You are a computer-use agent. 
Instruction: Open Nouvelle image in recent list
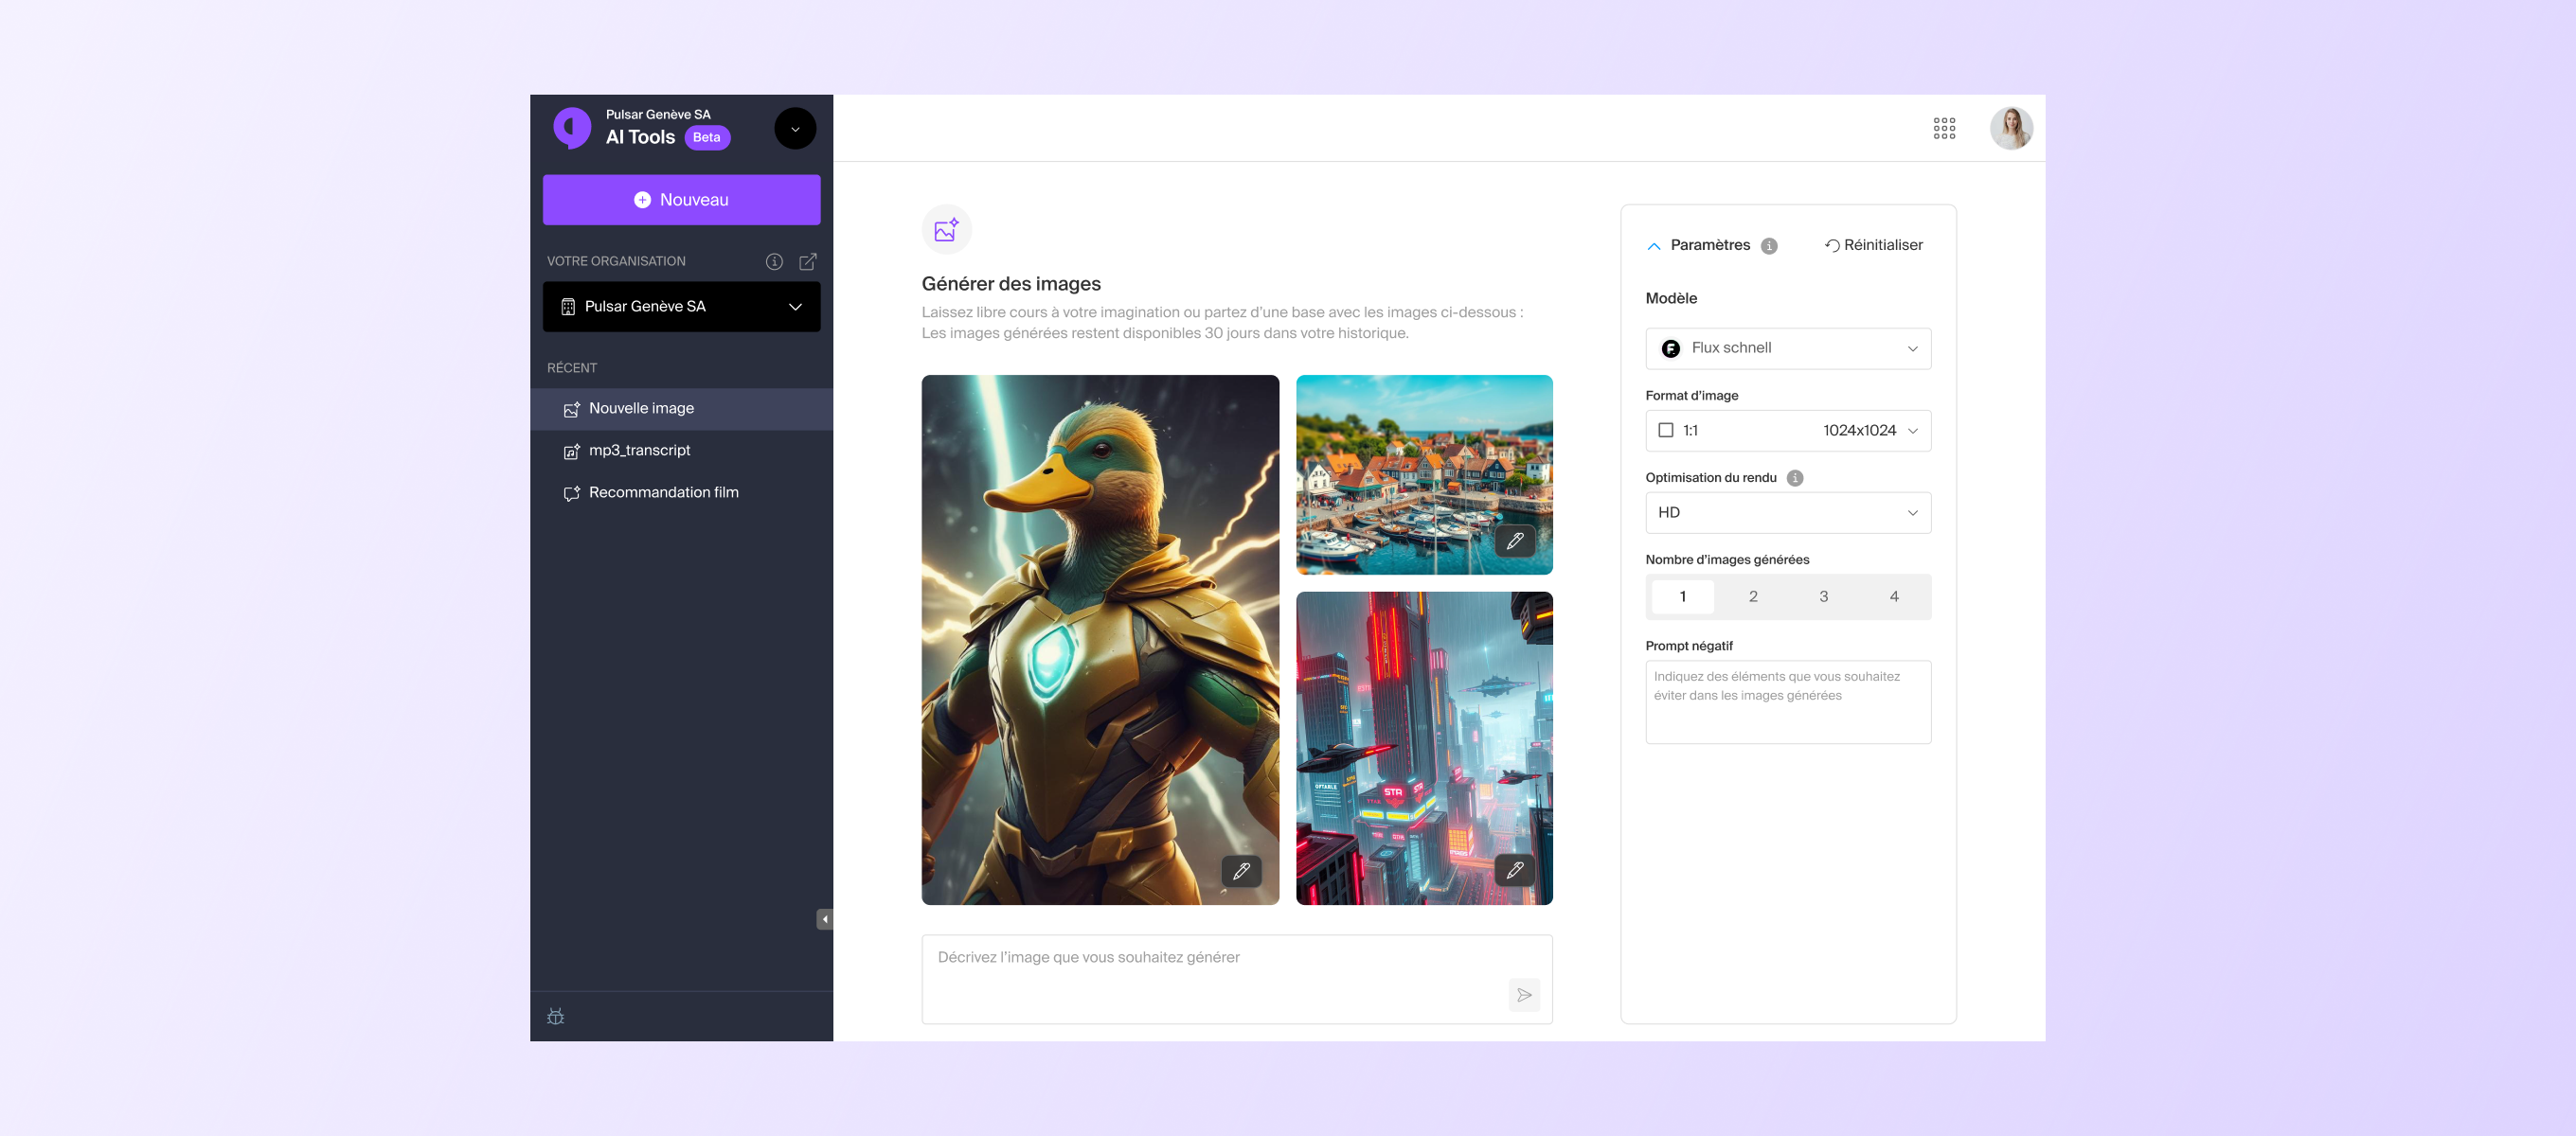(682, 409)
